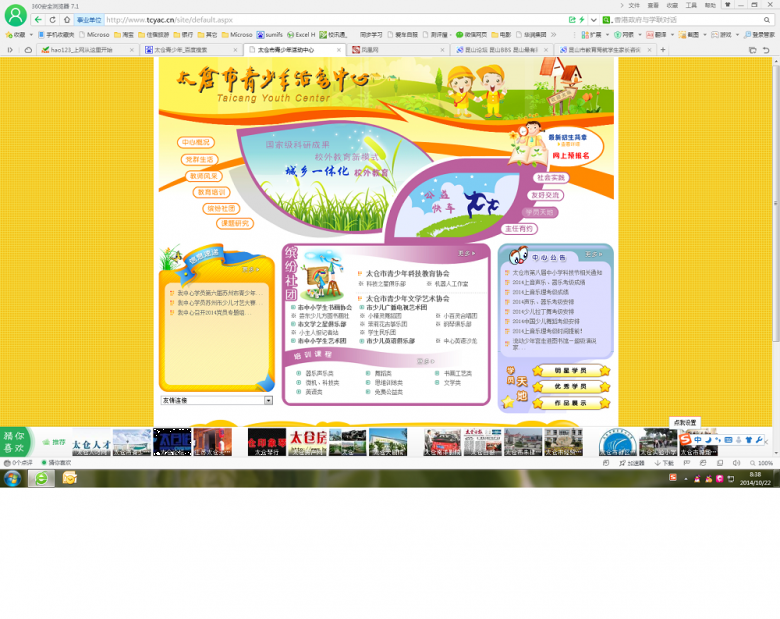Click the green share icon in address bar
Screen dimensions: 780x619
pyautogui.click(x=572, y=20)
